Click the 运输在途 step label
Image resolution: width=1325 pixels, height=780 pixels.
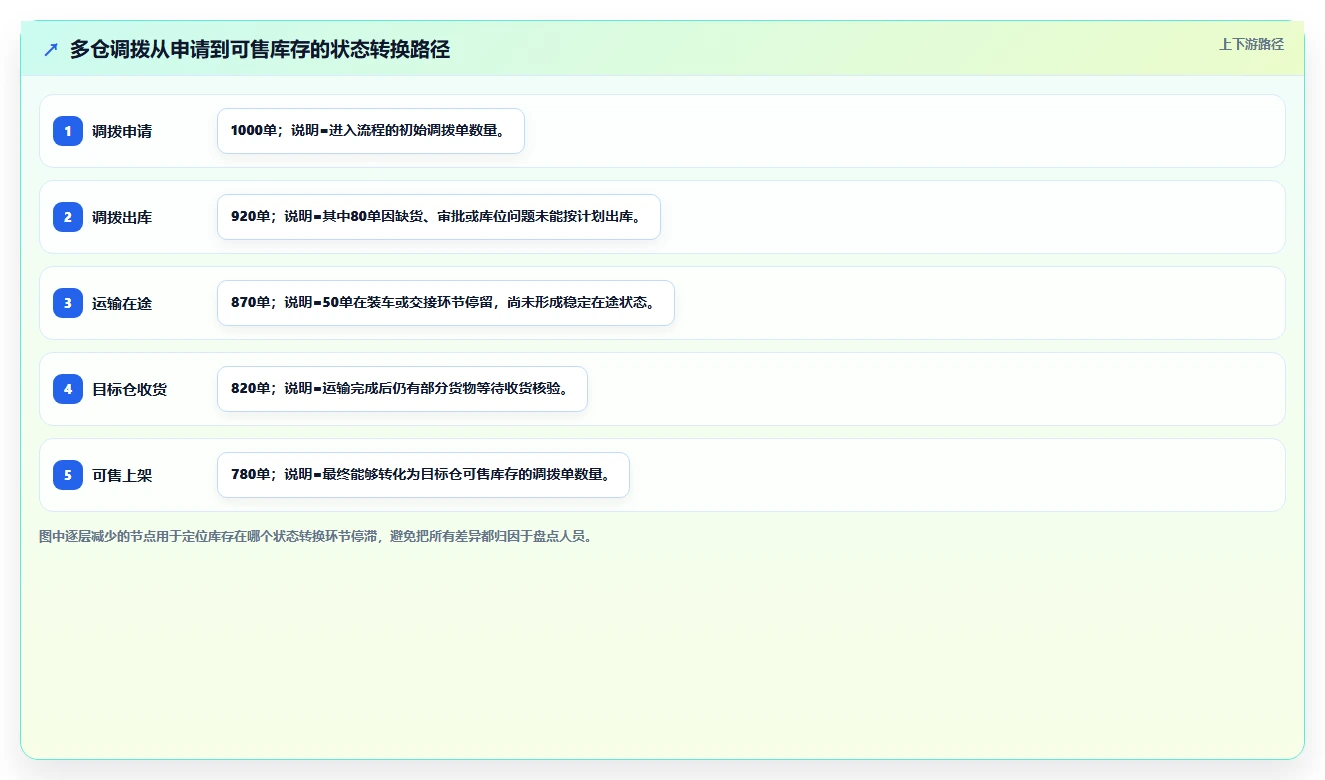122,303
